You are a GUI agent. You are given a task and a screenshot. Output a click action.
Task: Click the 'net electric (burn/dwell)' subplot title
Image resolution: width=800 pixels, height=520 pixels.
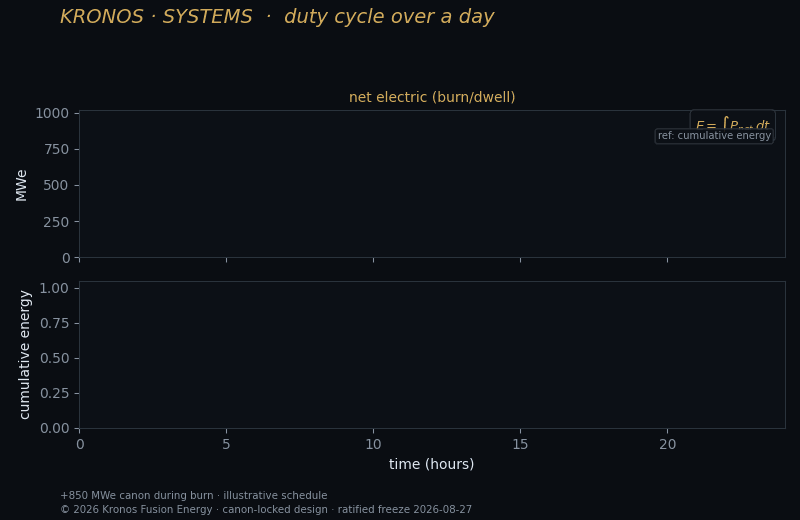[432, 97]
